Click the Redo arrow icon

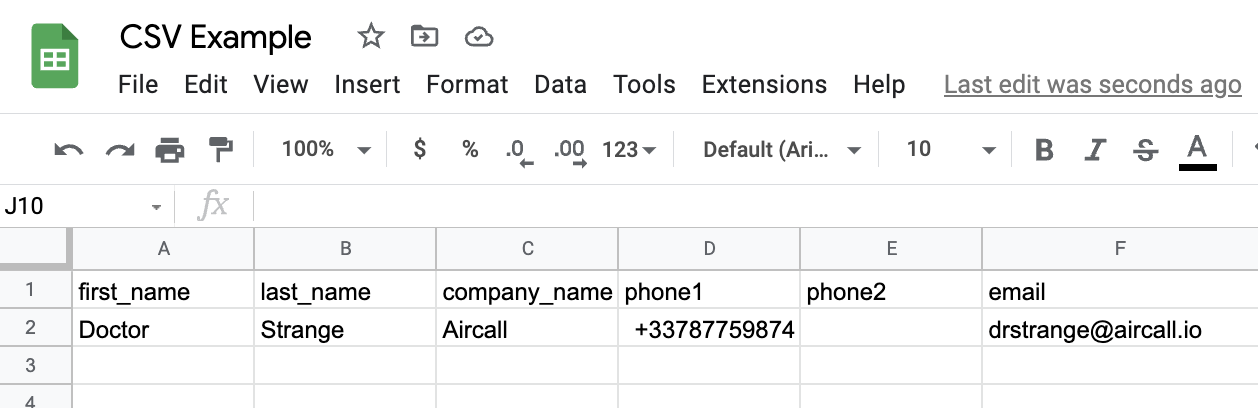(120, 150)
